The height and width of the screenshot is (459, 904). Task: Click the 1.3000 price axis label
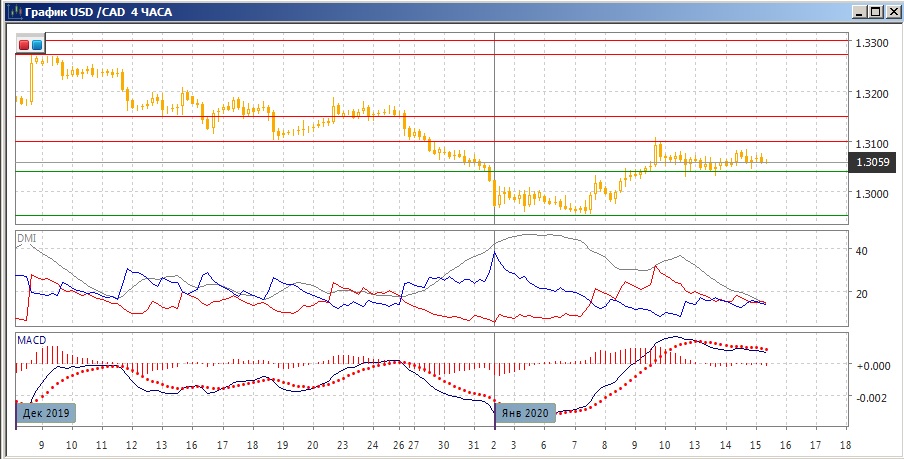point(871,193)
